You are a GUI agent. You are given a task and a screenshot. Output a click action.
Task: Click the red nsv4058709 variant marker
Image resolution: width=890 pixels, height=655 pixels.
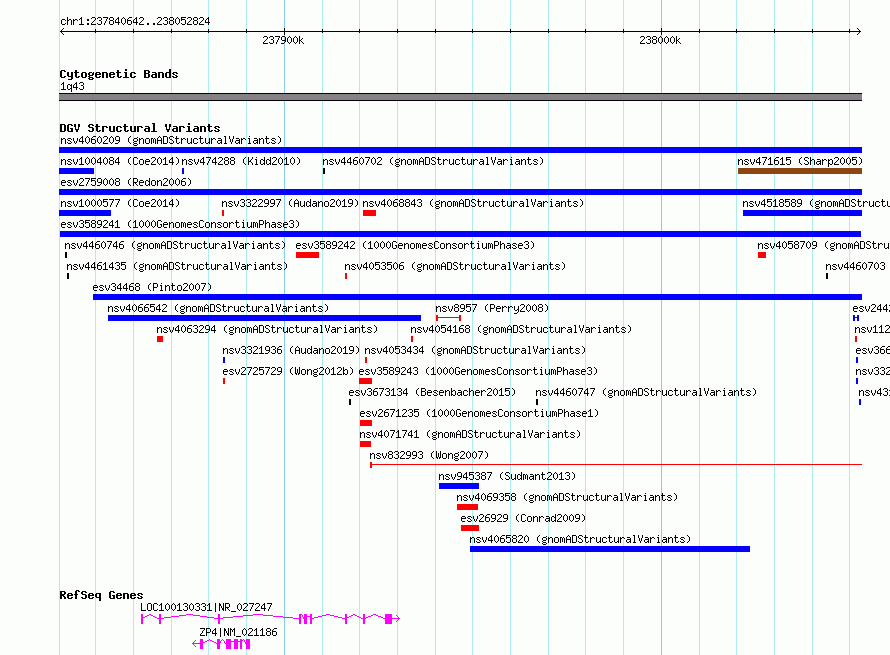pos(762,255)
